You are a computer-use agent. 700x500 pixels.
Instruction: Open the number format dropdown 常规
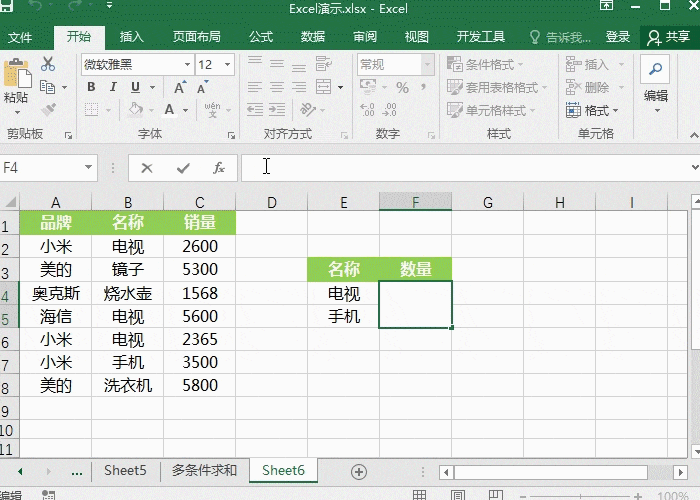coord(427,65)
